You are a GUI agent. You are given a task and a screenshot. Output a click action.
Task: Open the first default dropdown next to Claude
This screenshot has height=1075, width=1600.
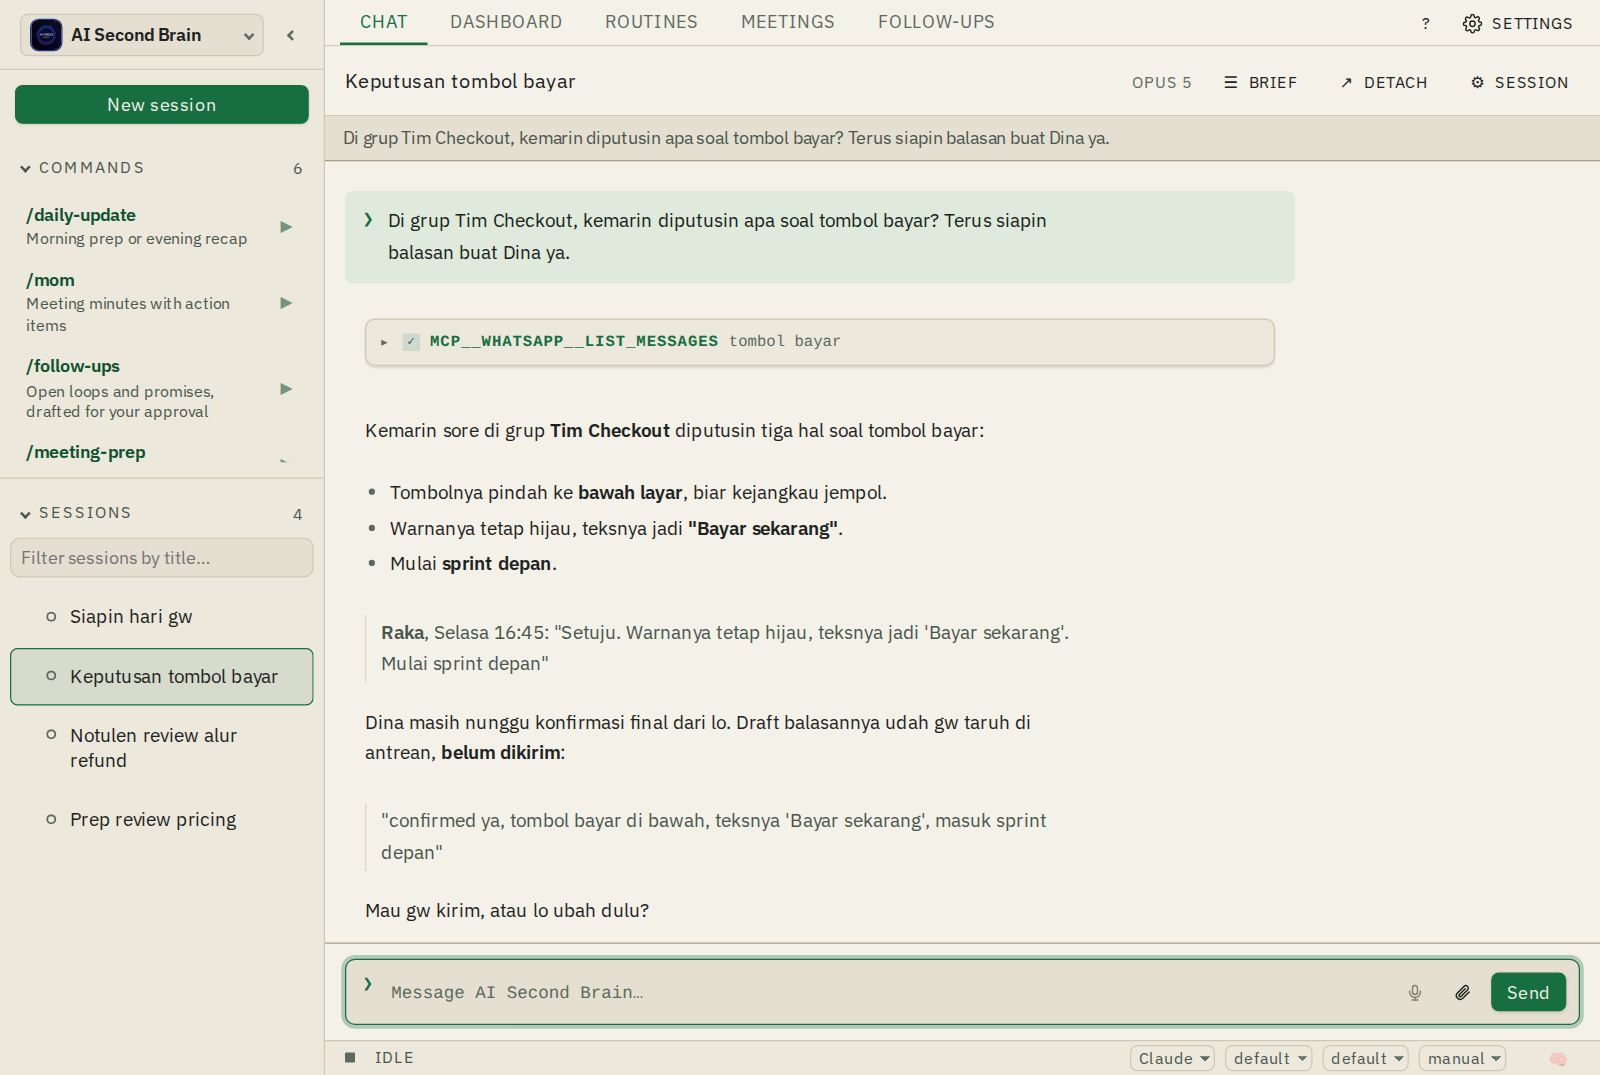point(1269,1058)
